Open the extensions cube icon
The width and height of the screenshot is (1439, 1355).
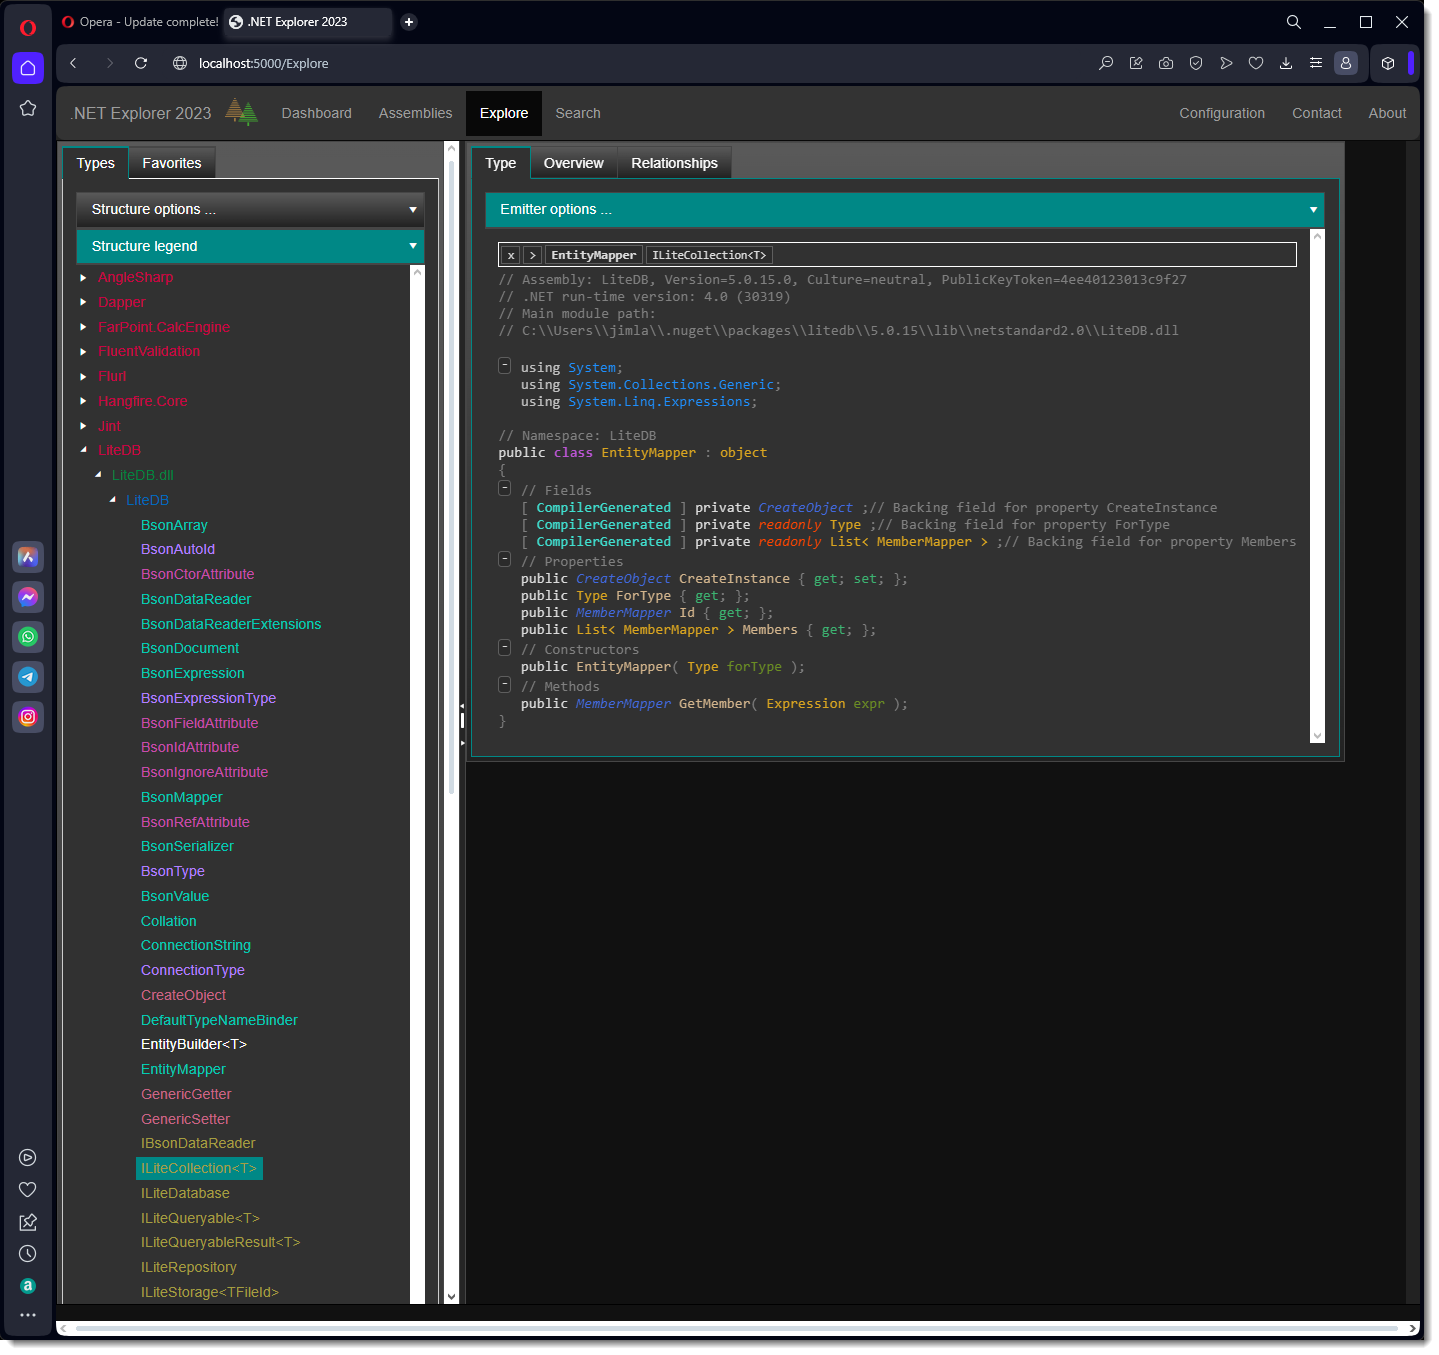pyautogui.click(x=1388, y=63)
